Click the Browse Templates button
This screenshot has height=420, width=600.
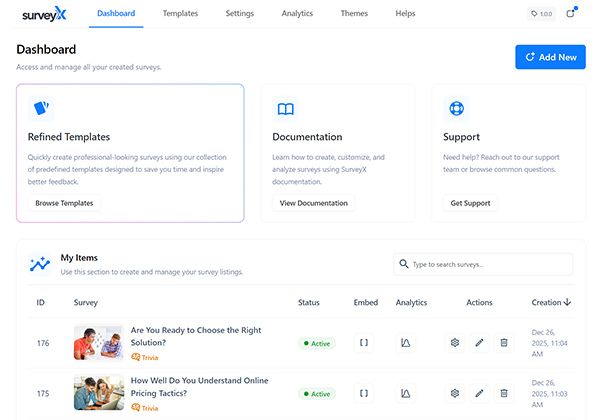pyautogui.click(x=64, y=203)
